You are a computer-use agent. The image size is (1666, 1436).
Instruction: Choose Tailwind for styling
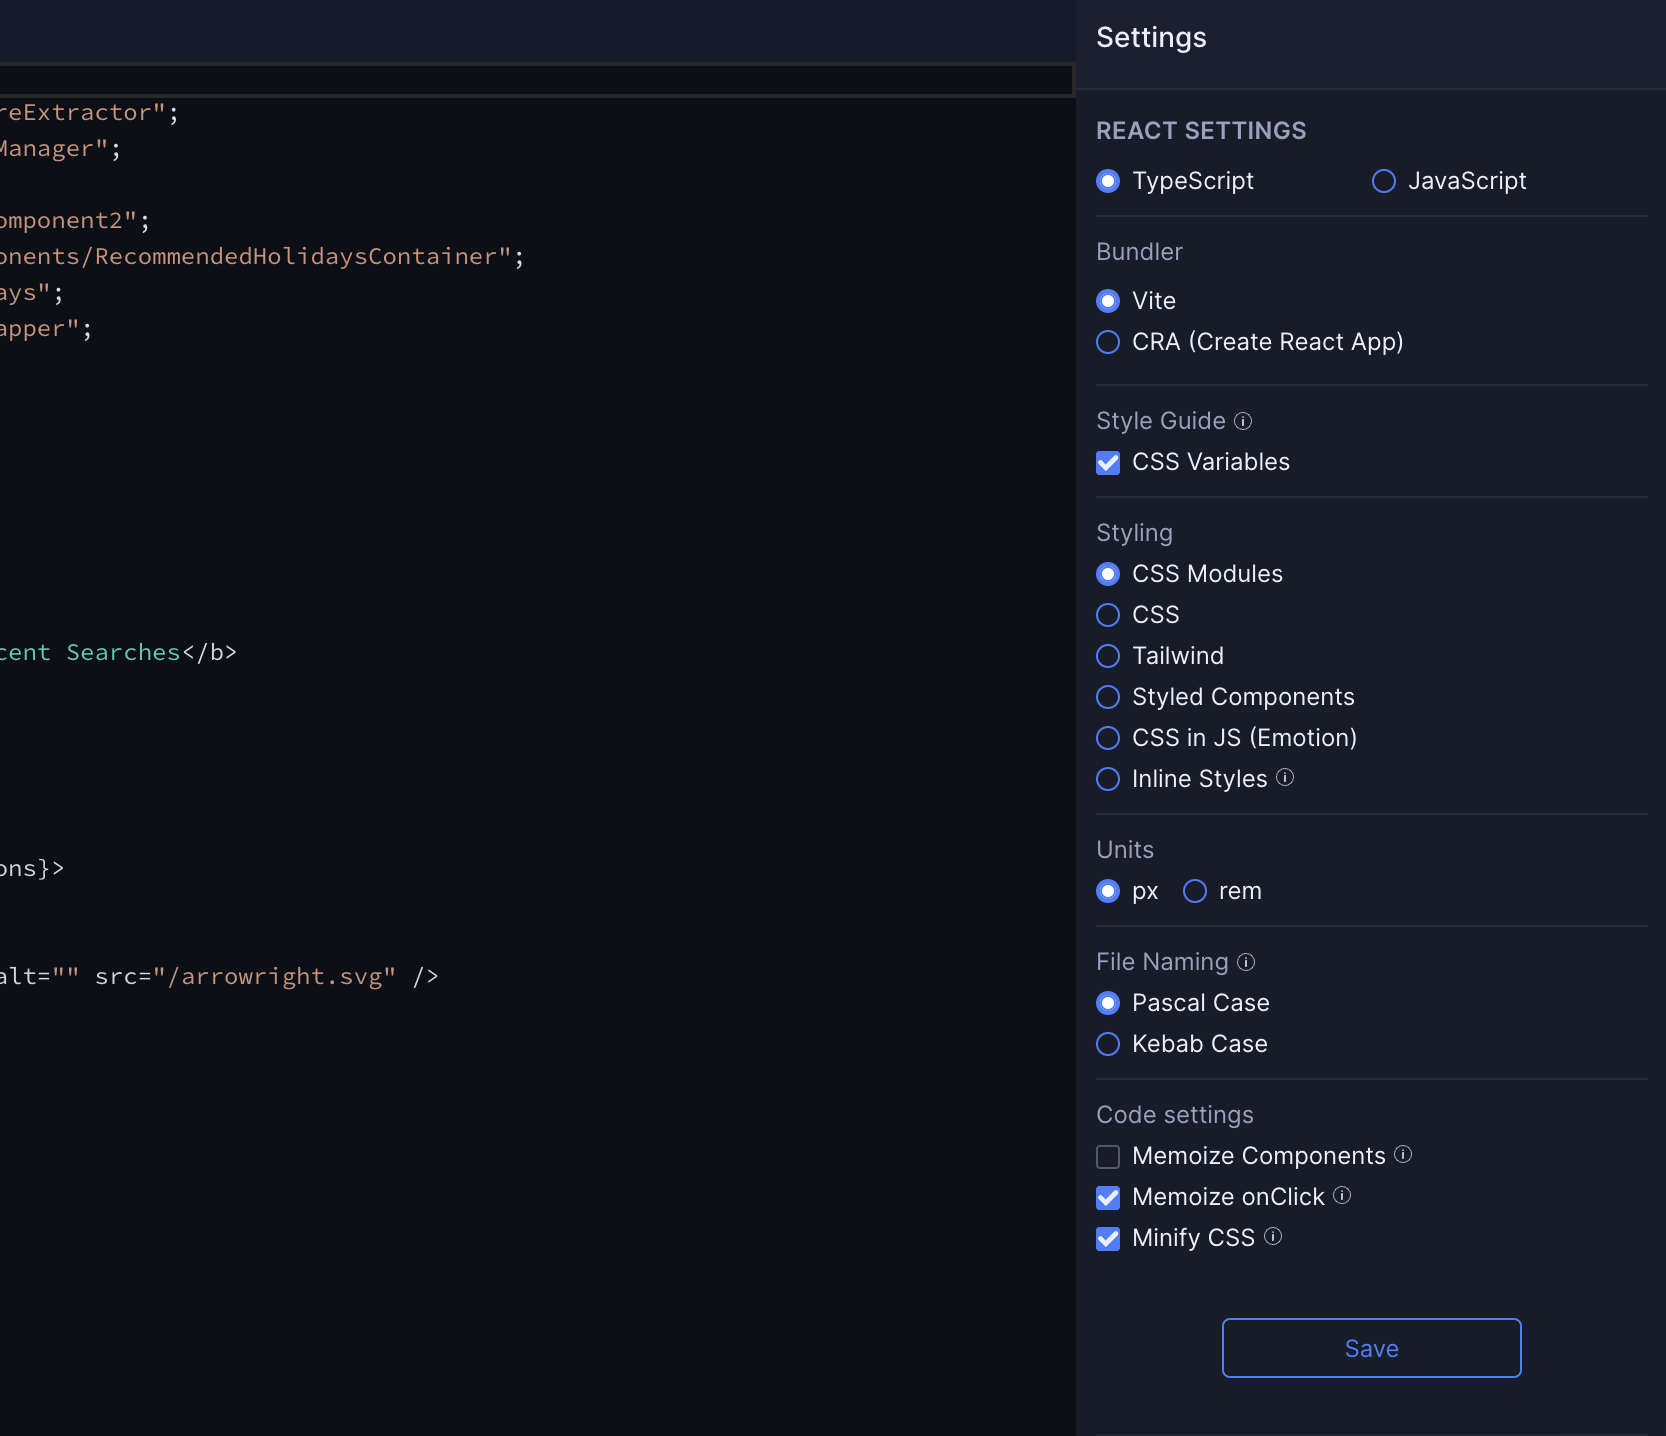(1107, 656)
